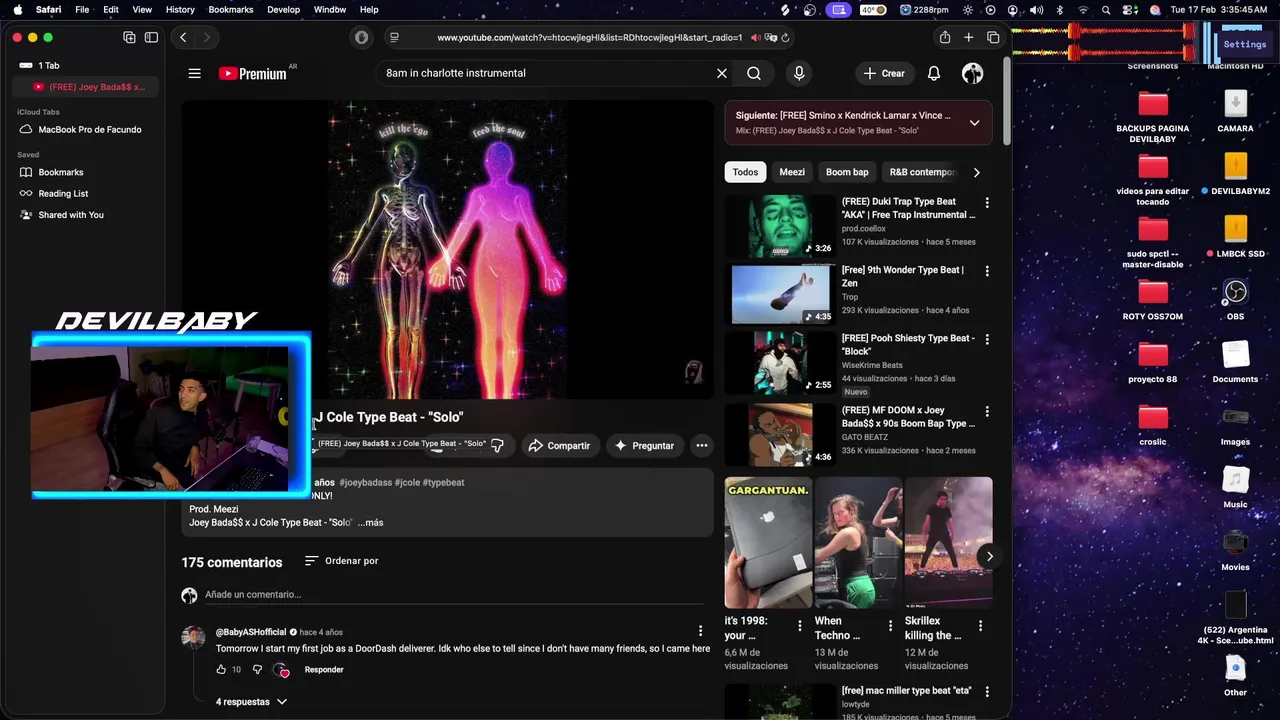Open more video actions ellipsis button
The image size is (1280, 720).
[x=702, y=446]
